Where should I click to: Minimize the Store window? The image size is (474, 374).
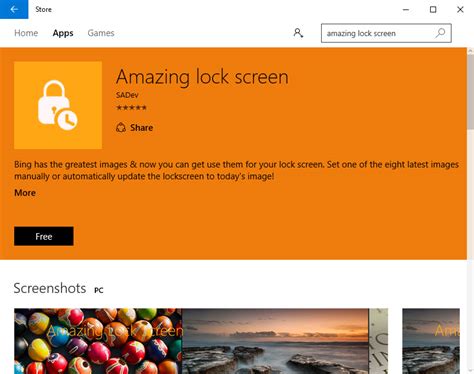[x=406, y=9]
